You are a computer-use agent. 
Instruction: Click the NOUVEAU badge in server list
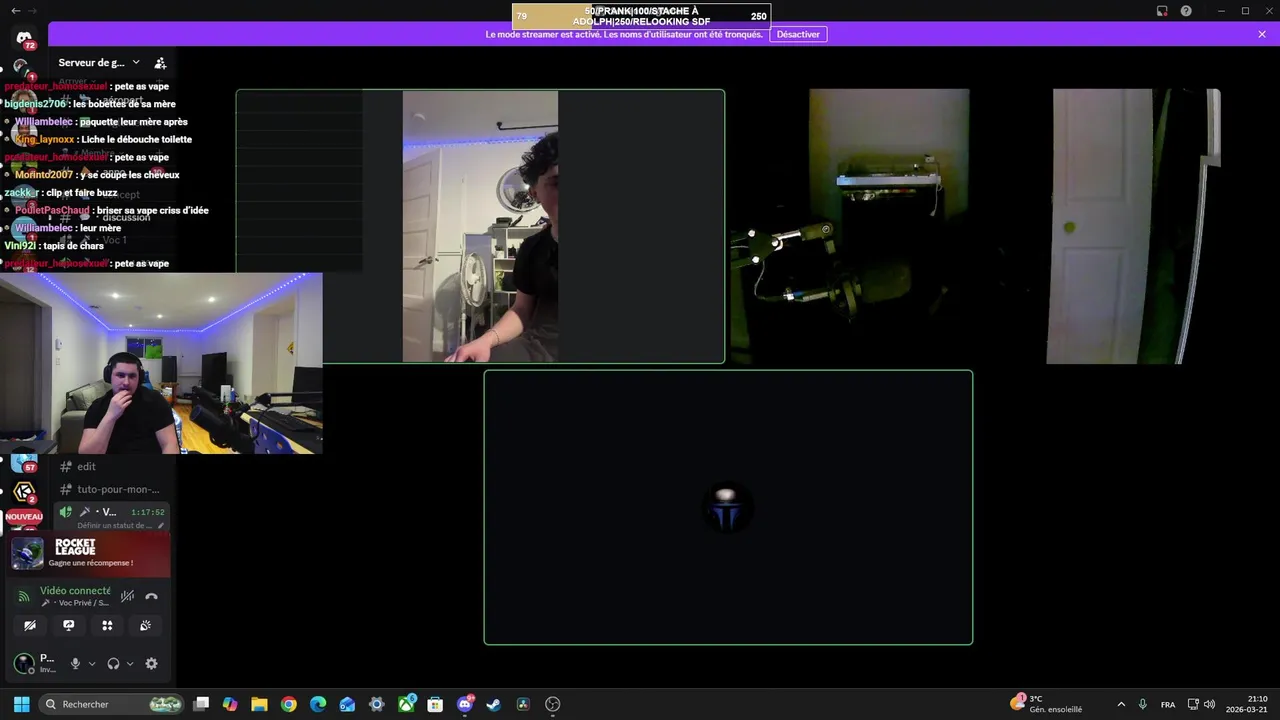click(24, 517)
